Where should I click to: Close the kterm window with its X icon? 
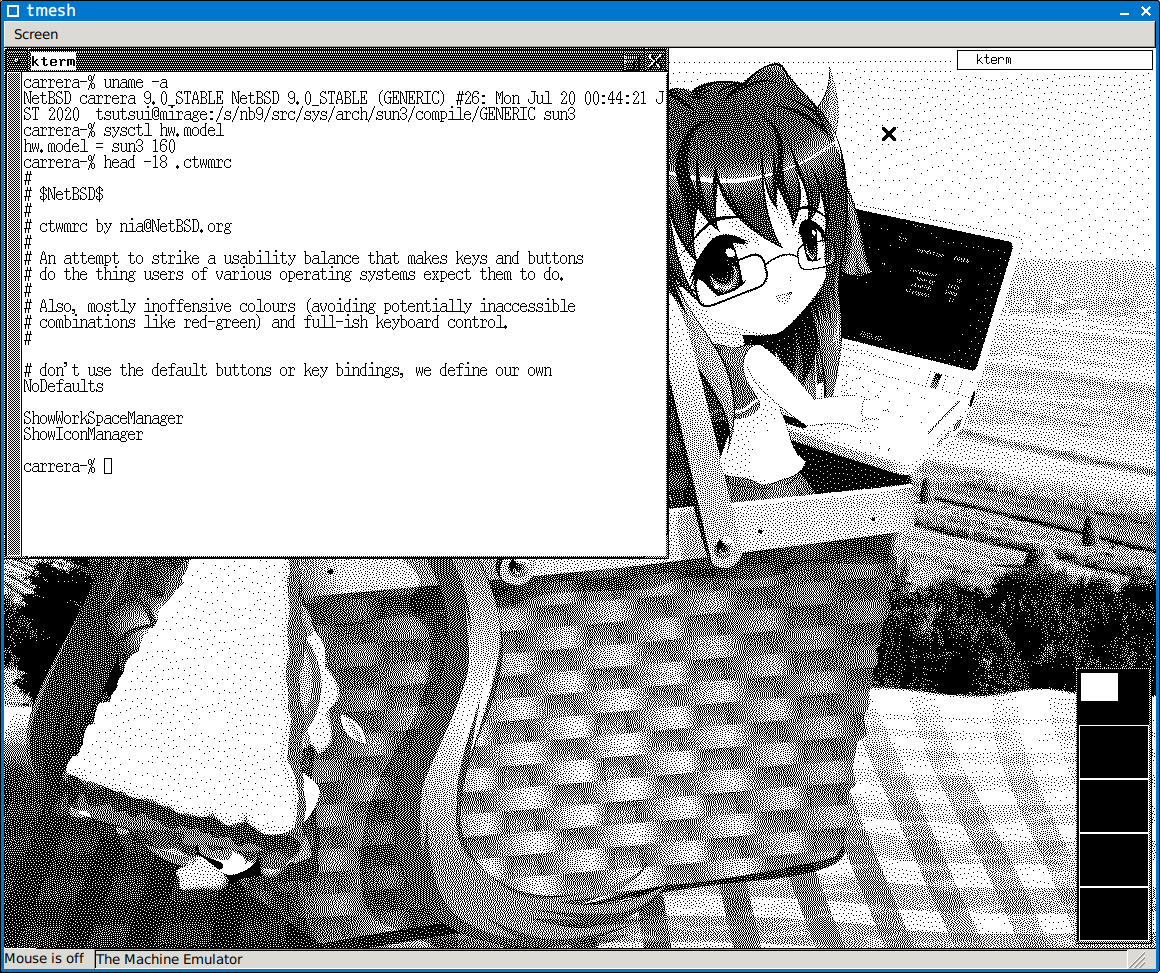coord(655,61)
